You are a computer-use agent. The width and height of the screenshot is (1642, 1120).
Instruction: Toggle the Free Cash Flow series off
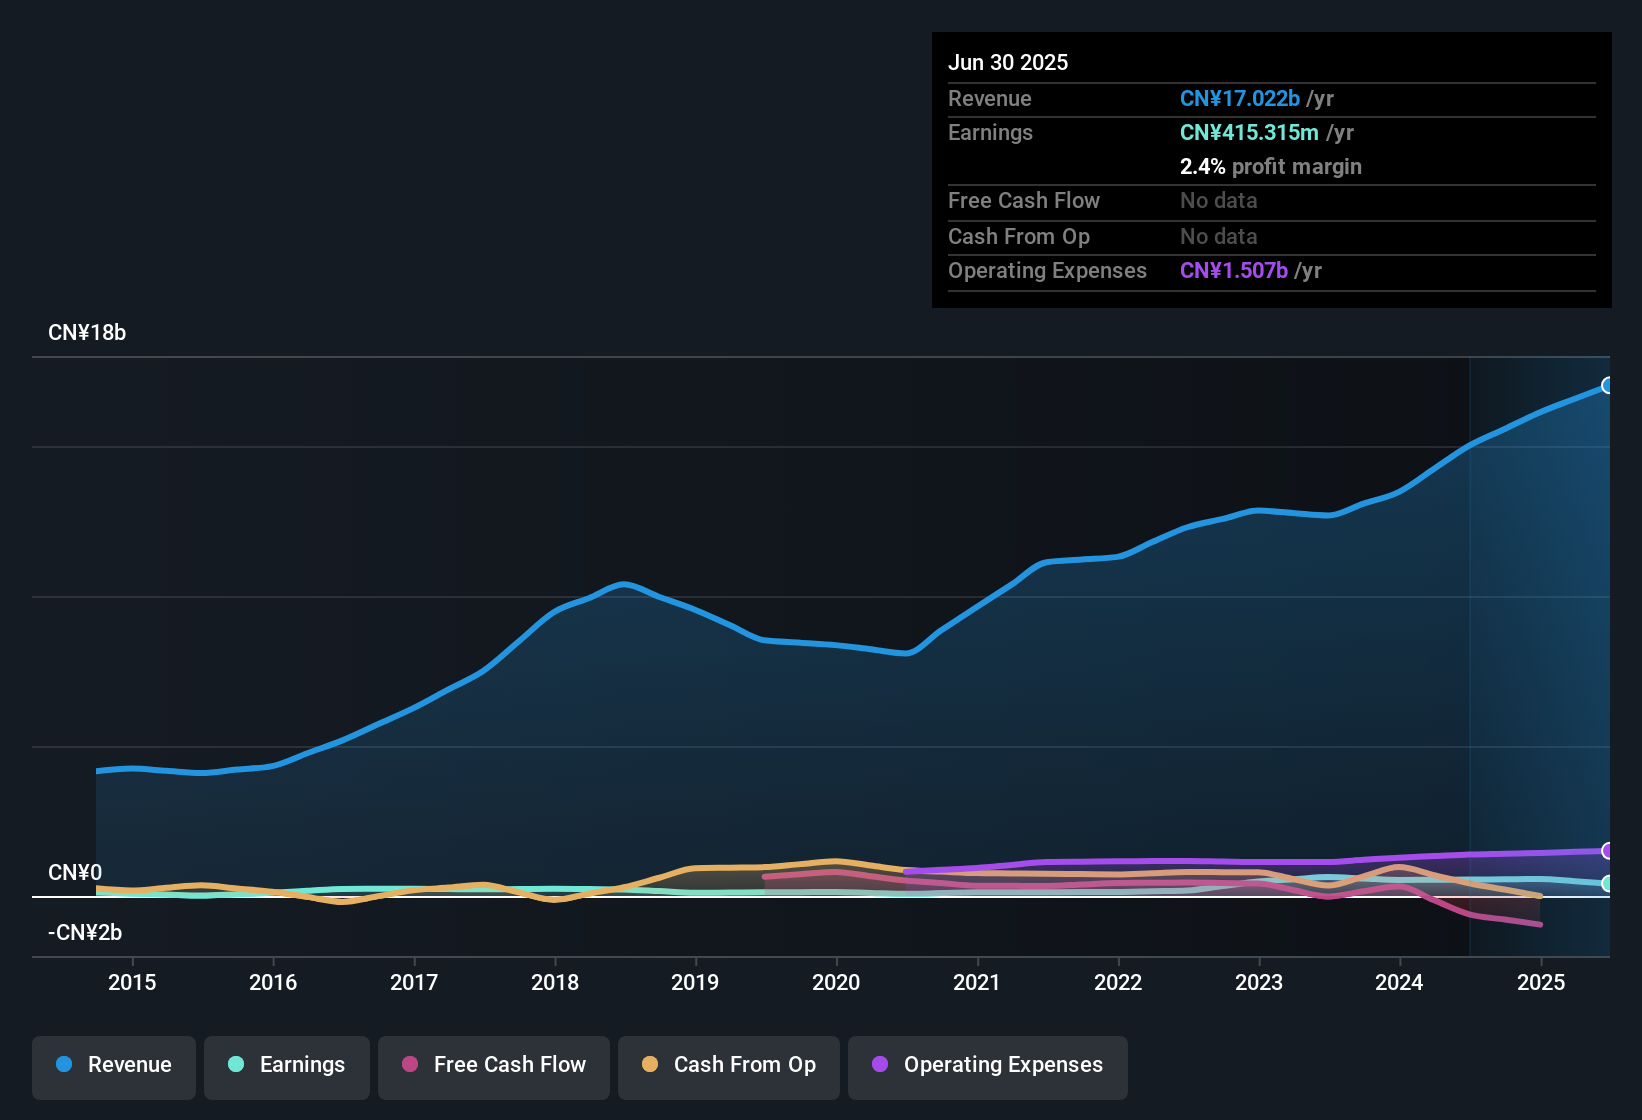pos(493,1065)
